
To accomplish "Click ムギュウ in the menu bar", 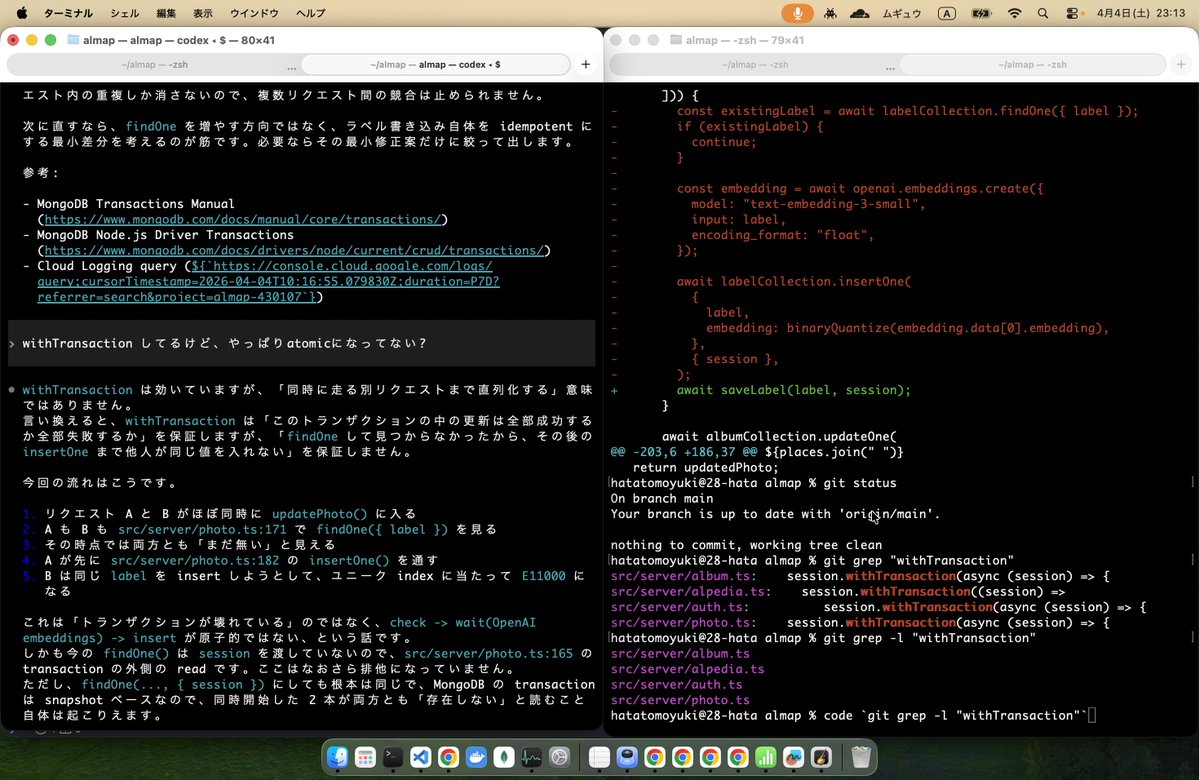I will [902, 13].
